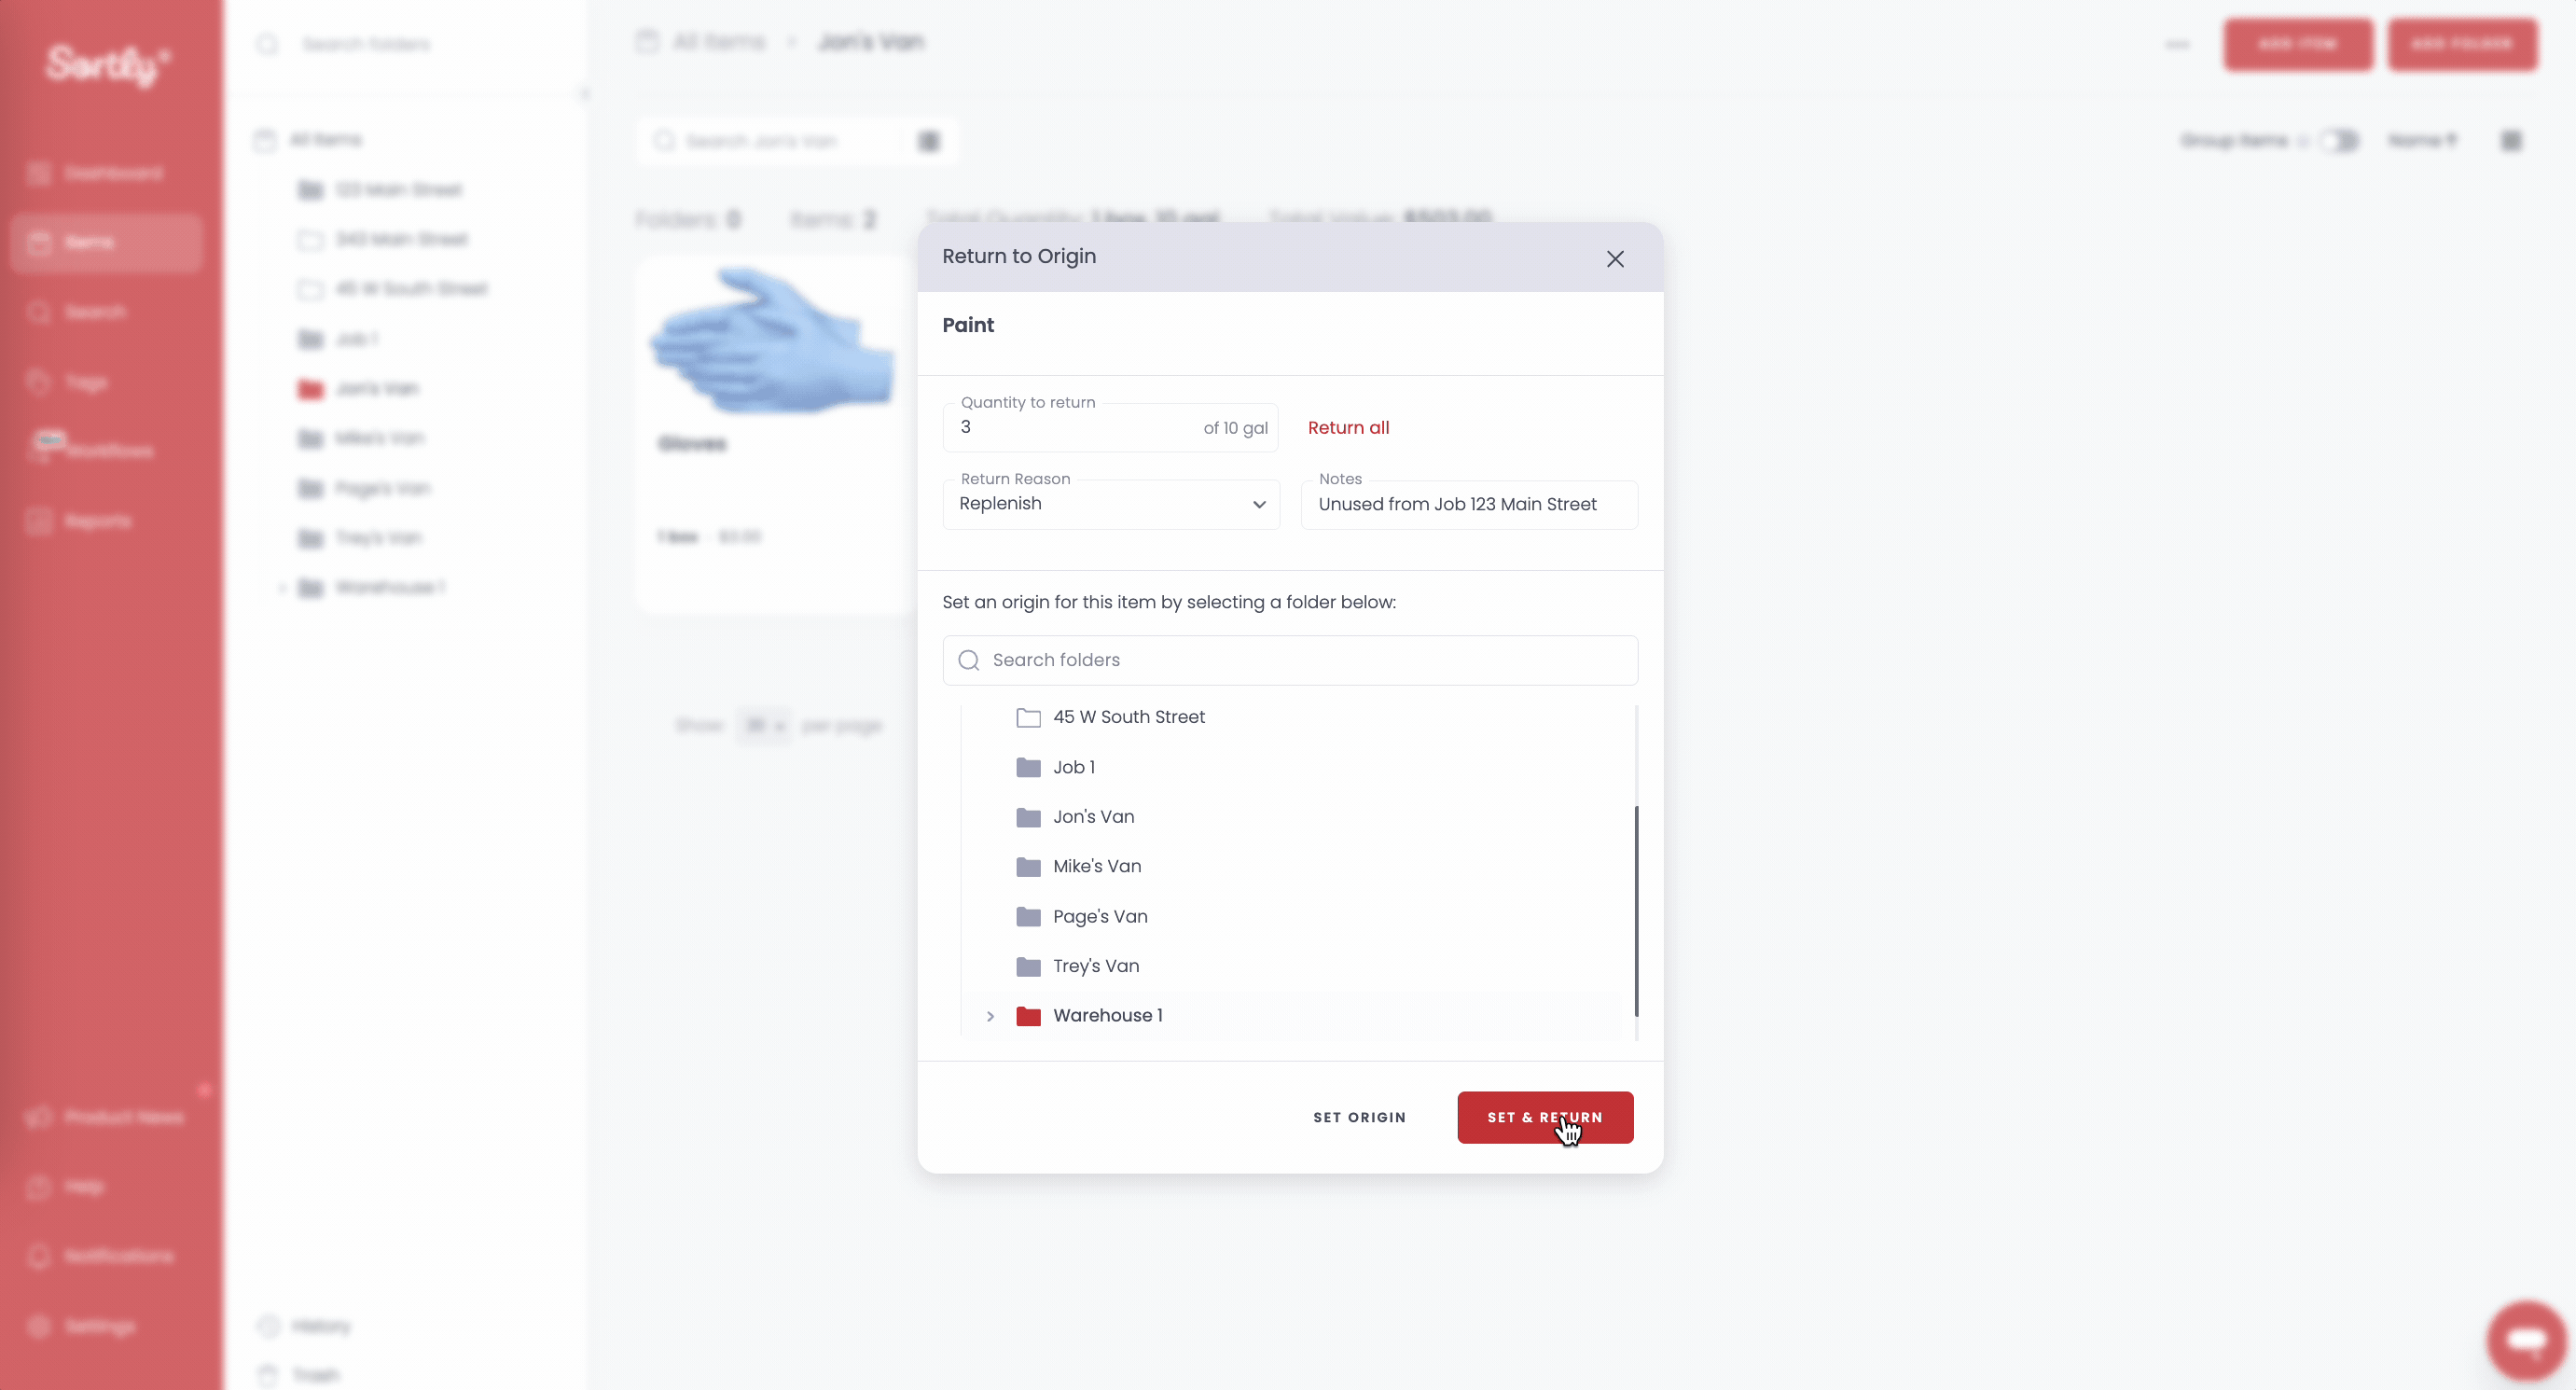Toggle the Group Items switch
2576x1390 pixels.
tap(2338, 141)
